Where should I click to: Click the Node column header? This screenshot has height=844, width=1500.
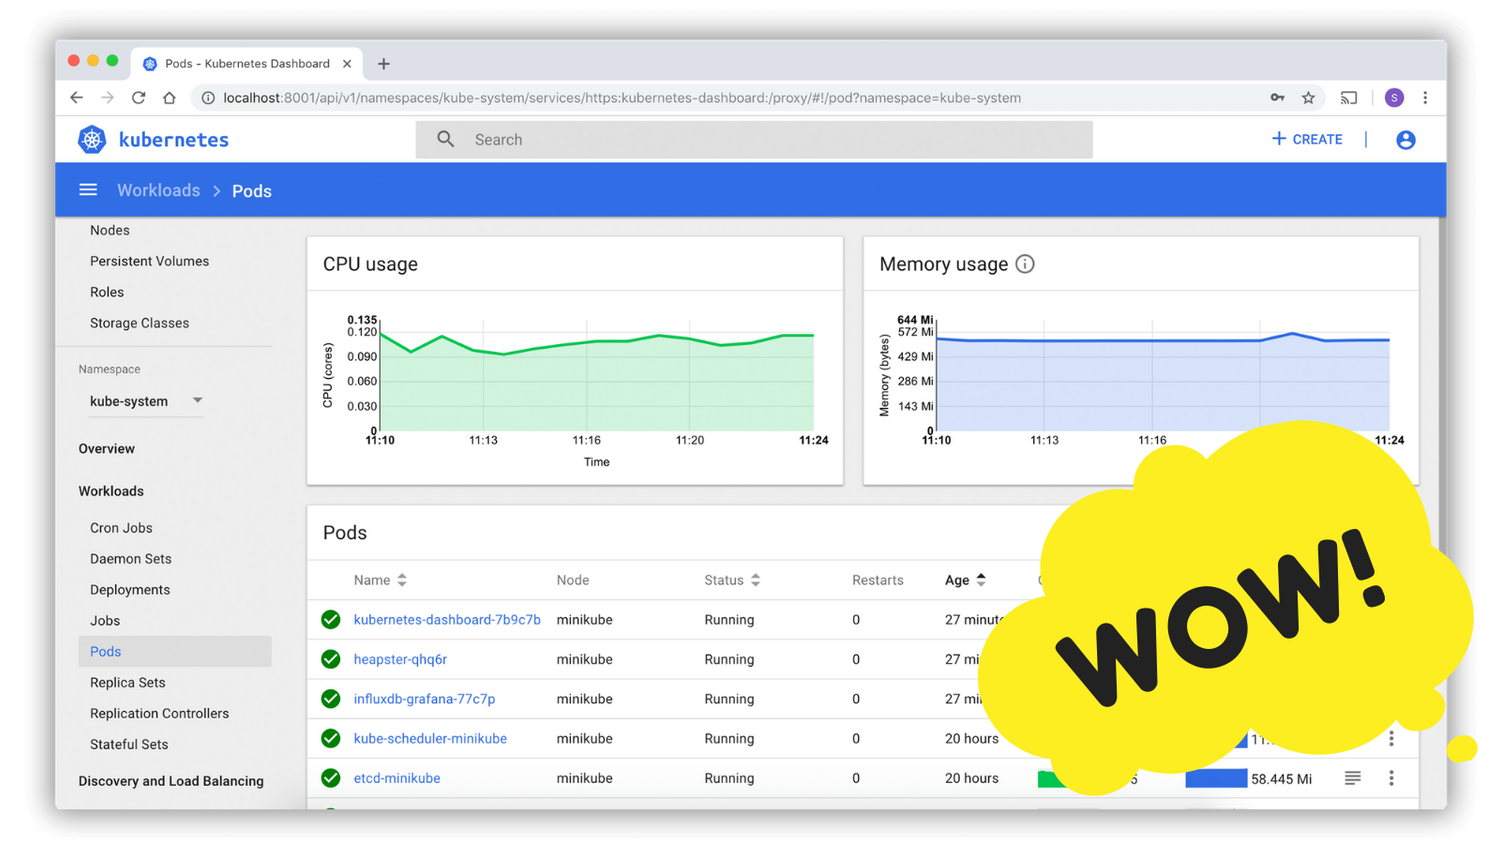pos(573,580)
